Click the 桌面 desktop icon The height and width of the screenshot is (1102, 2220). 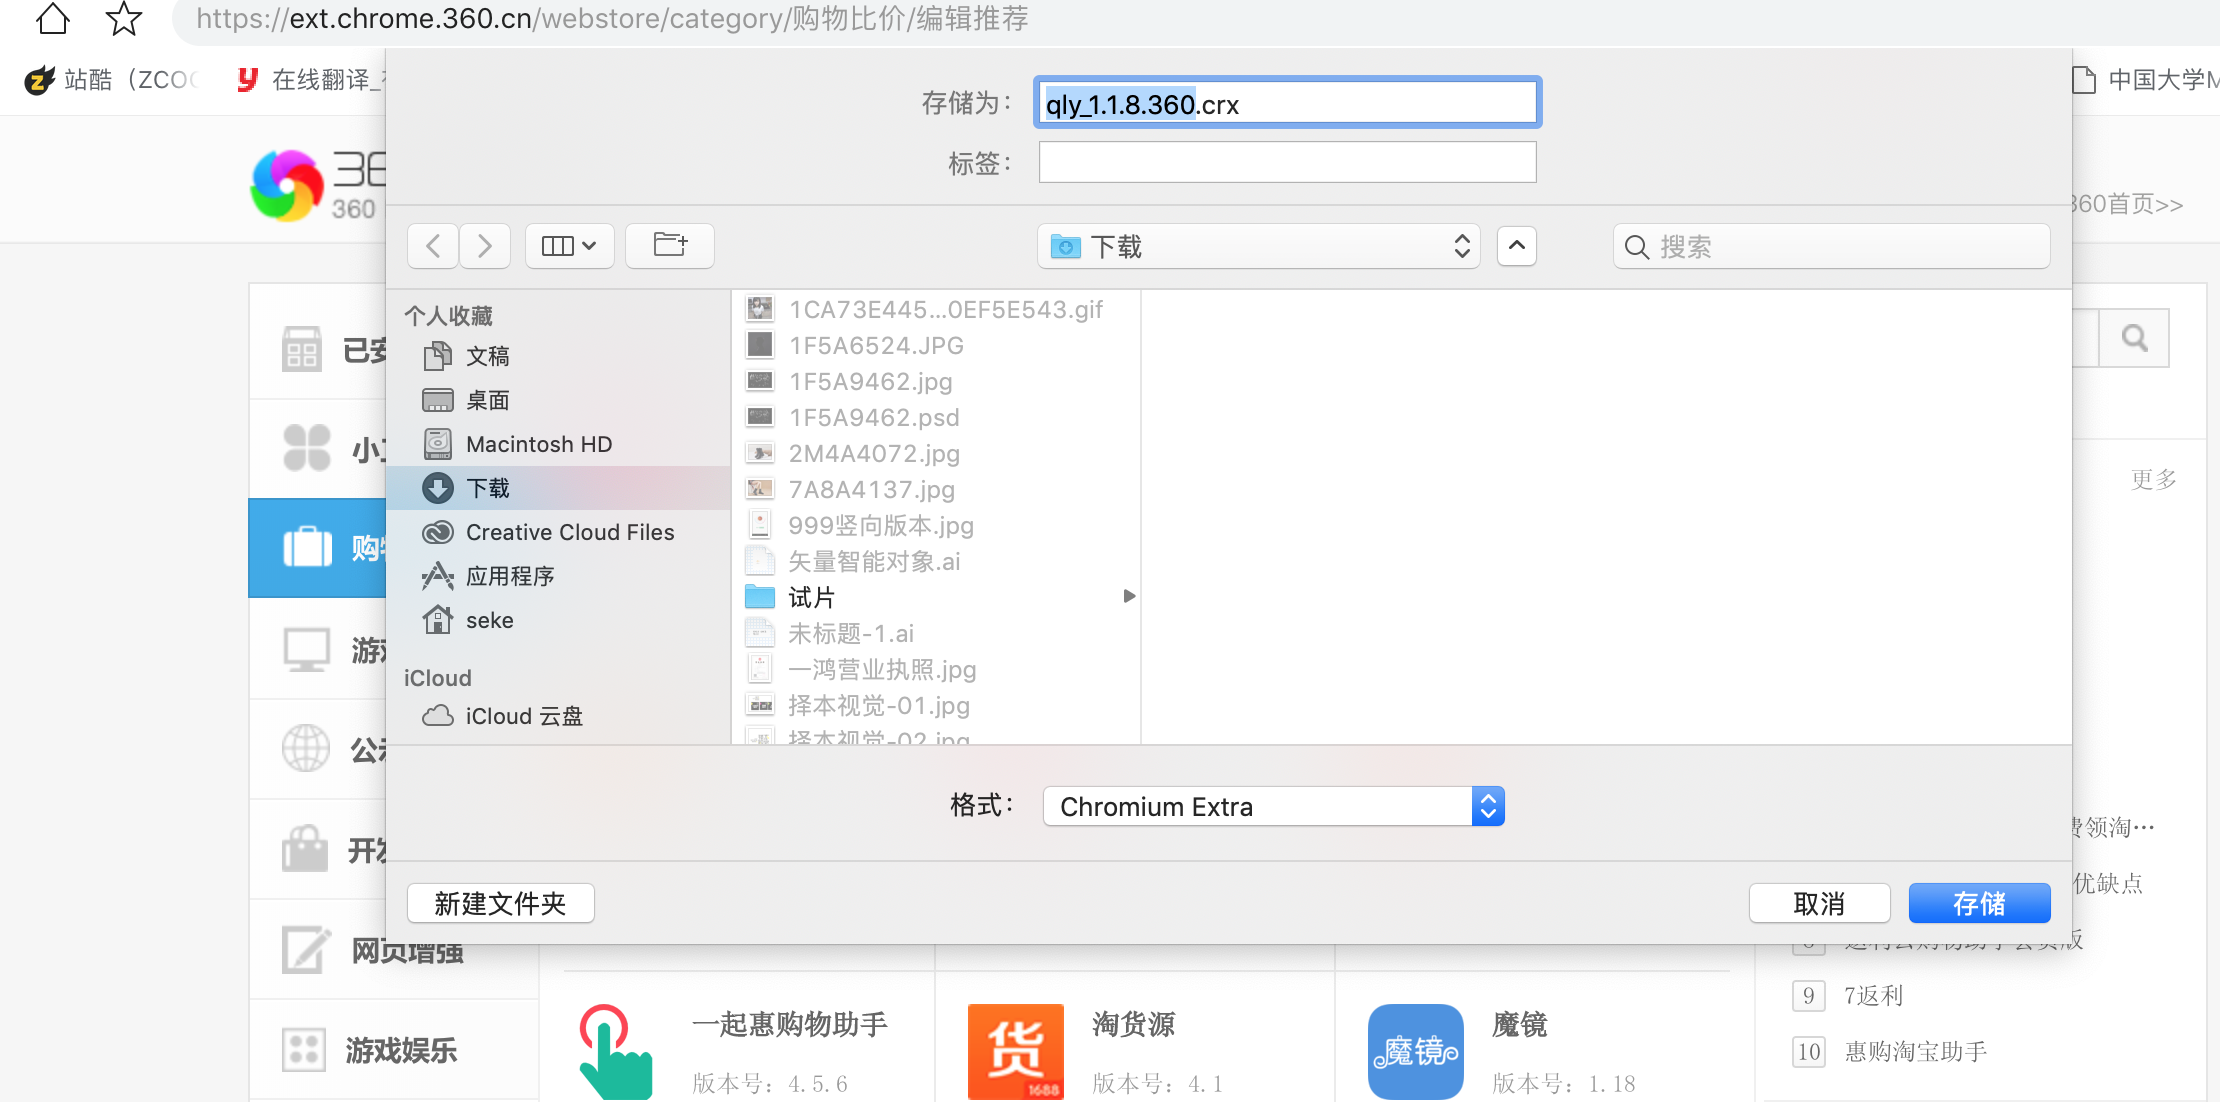[x=437, y=400]
